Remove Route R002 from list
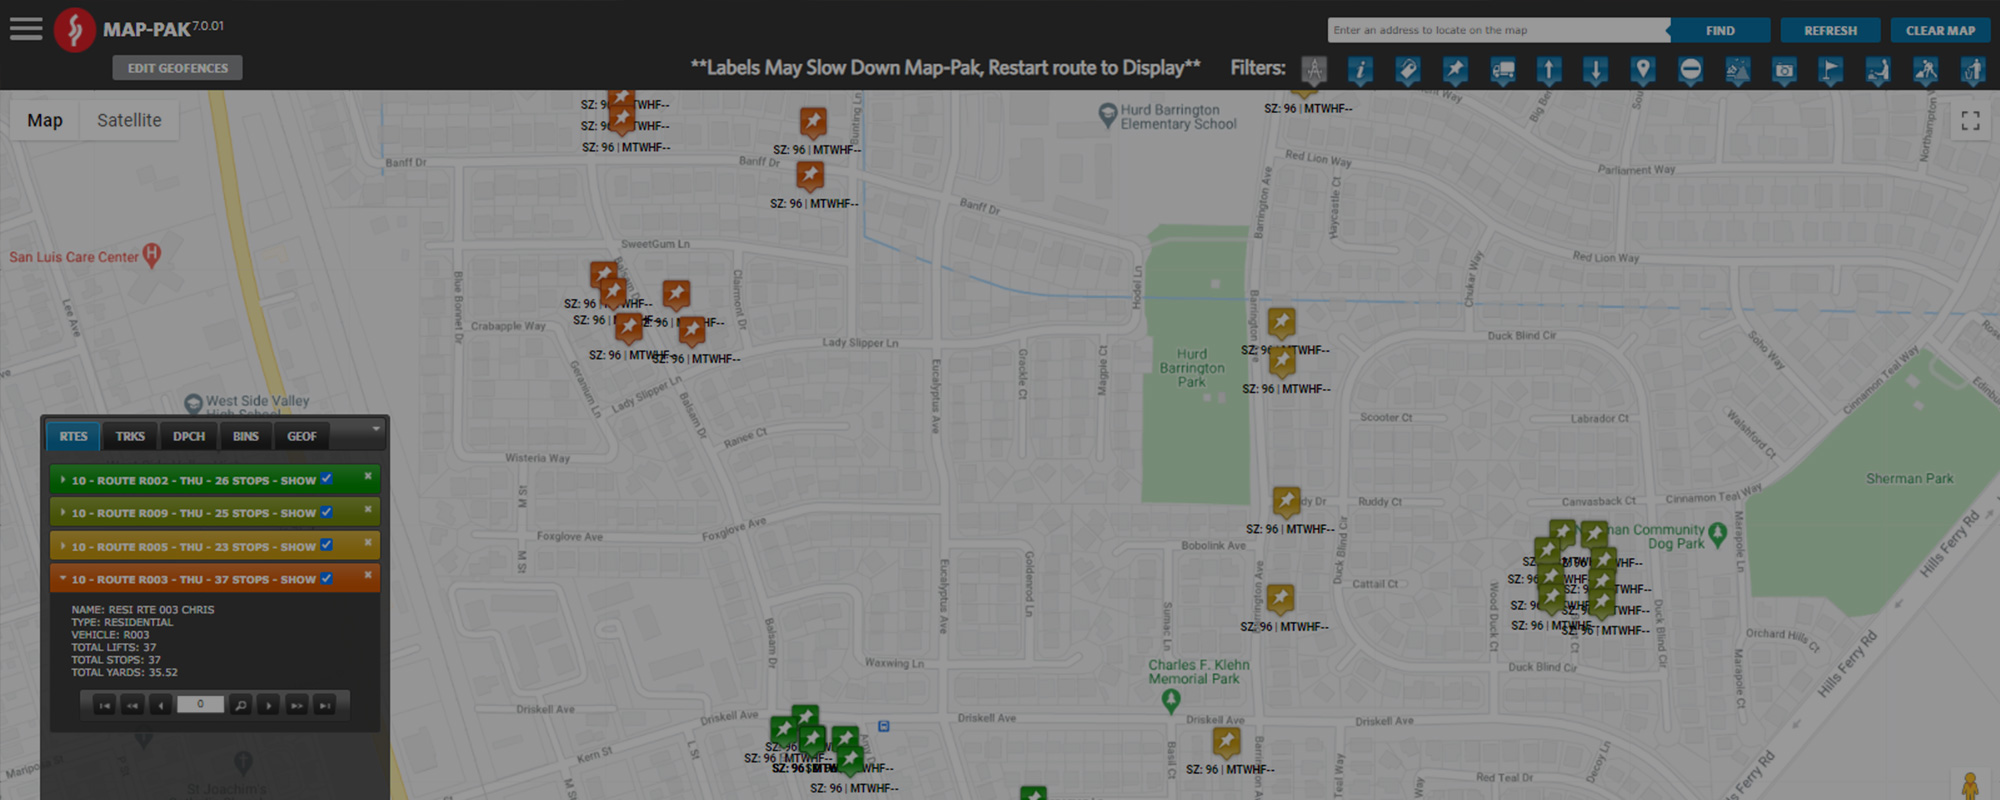 pos(368,476)
